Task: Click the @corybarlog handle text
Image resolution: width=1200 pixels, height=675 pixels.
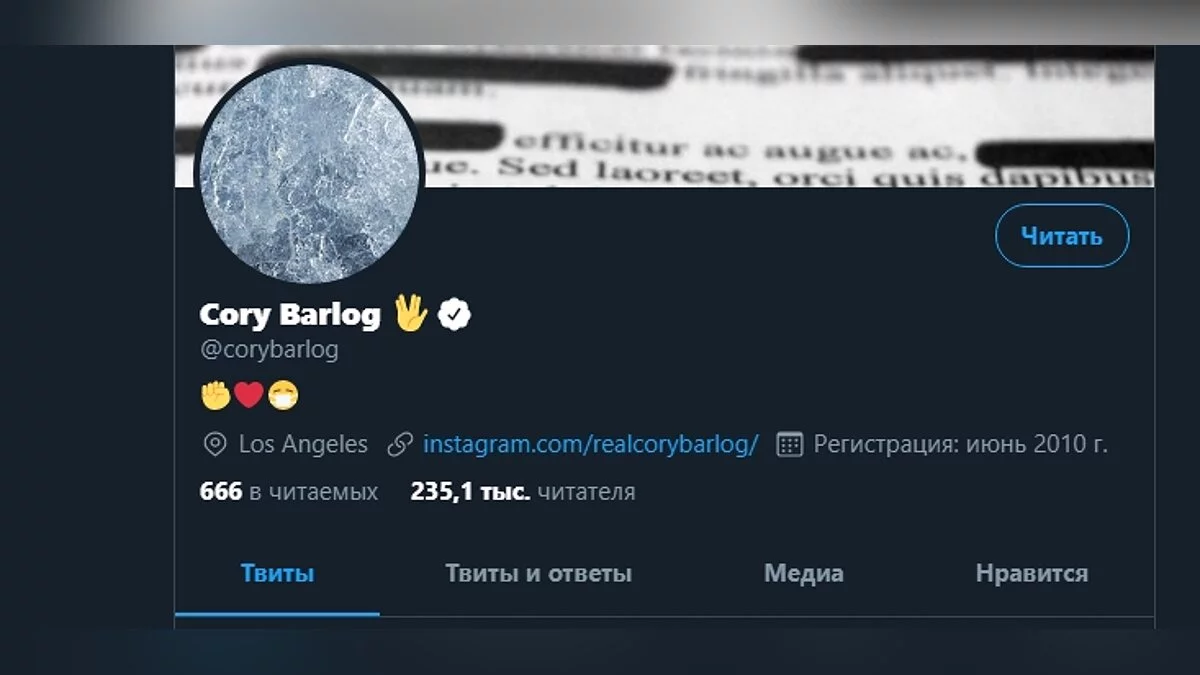Action: point(269,350)
